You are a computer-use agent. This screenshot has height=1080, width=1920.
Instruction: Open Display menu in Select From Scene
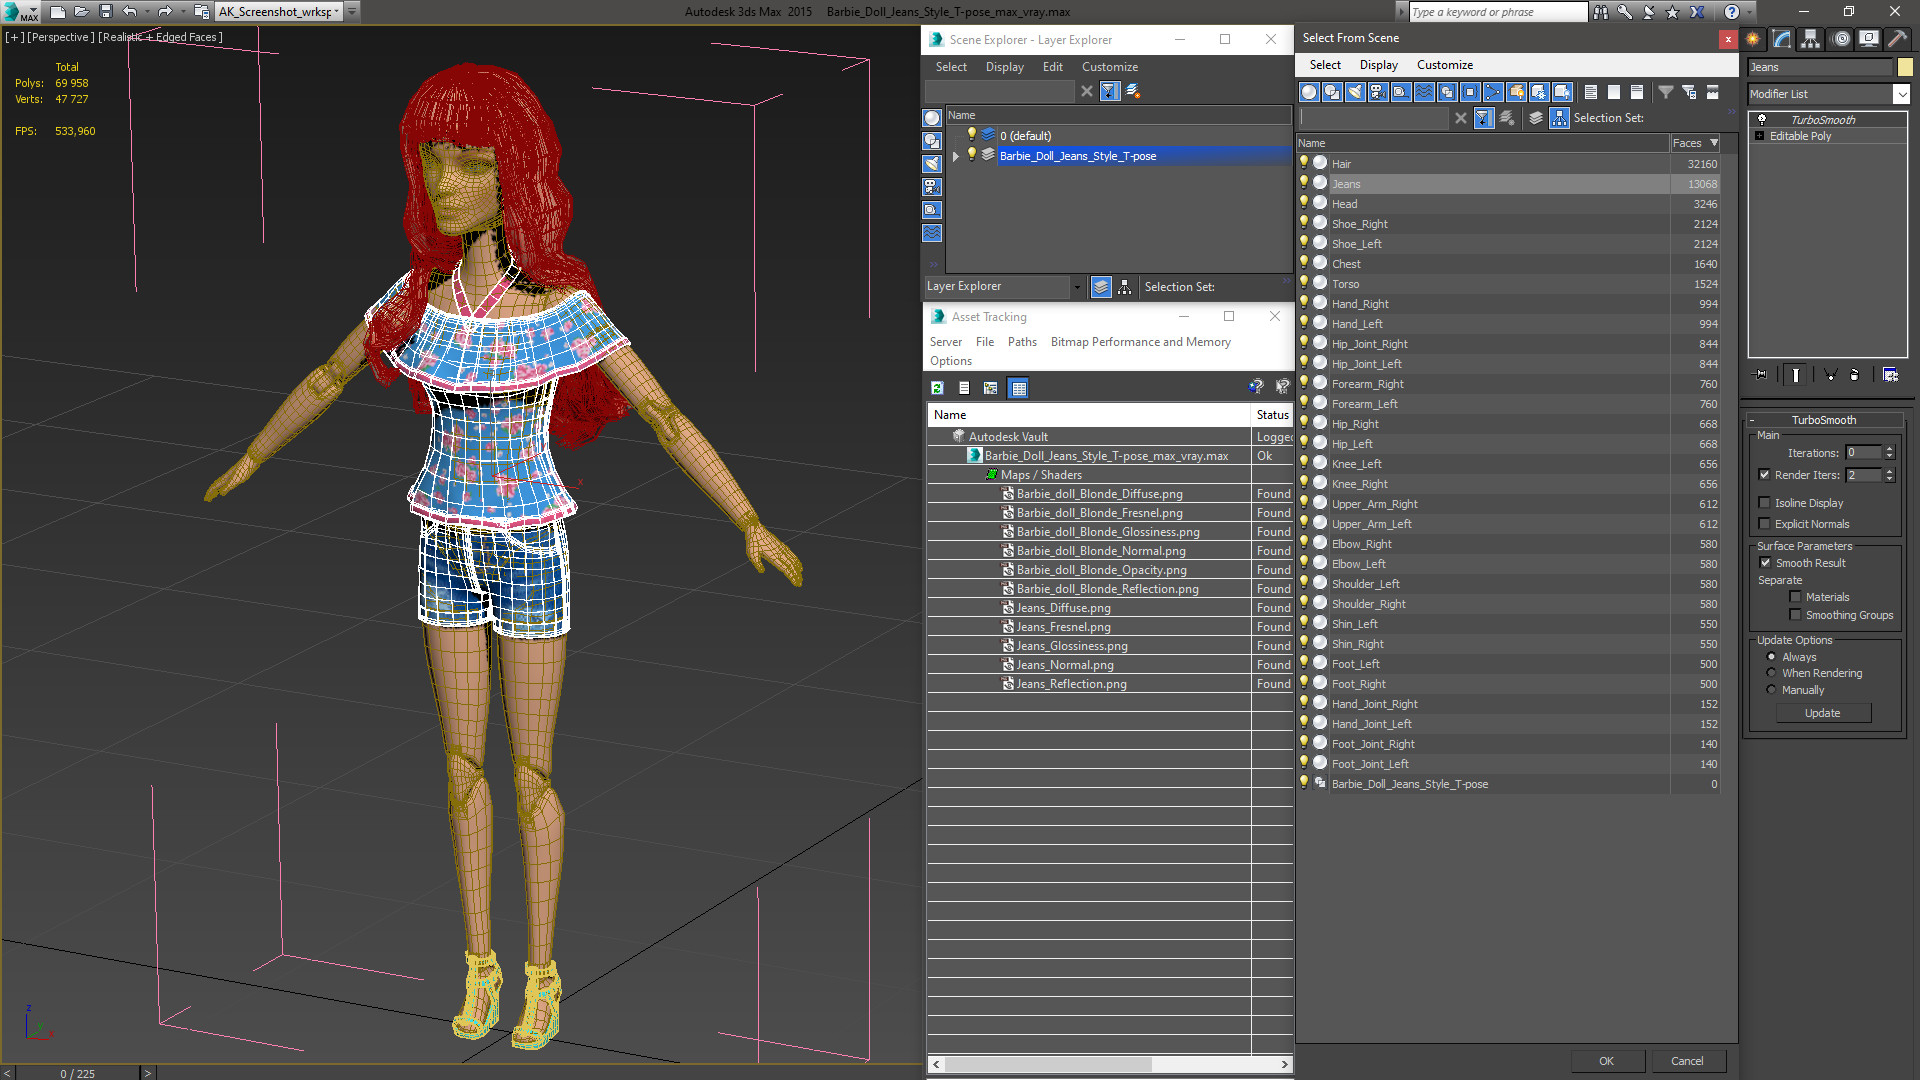pos(1378,65)
